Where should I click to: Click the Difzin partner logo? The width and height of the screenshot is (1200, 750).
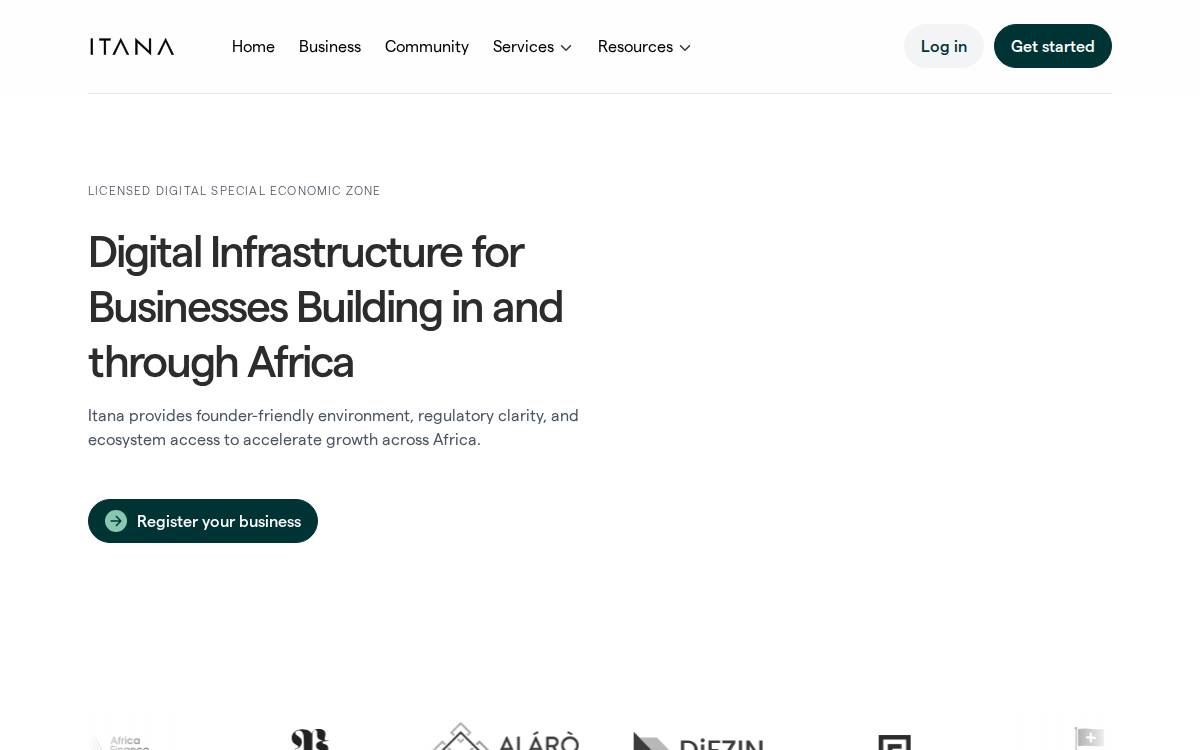[x=698, y=741]
